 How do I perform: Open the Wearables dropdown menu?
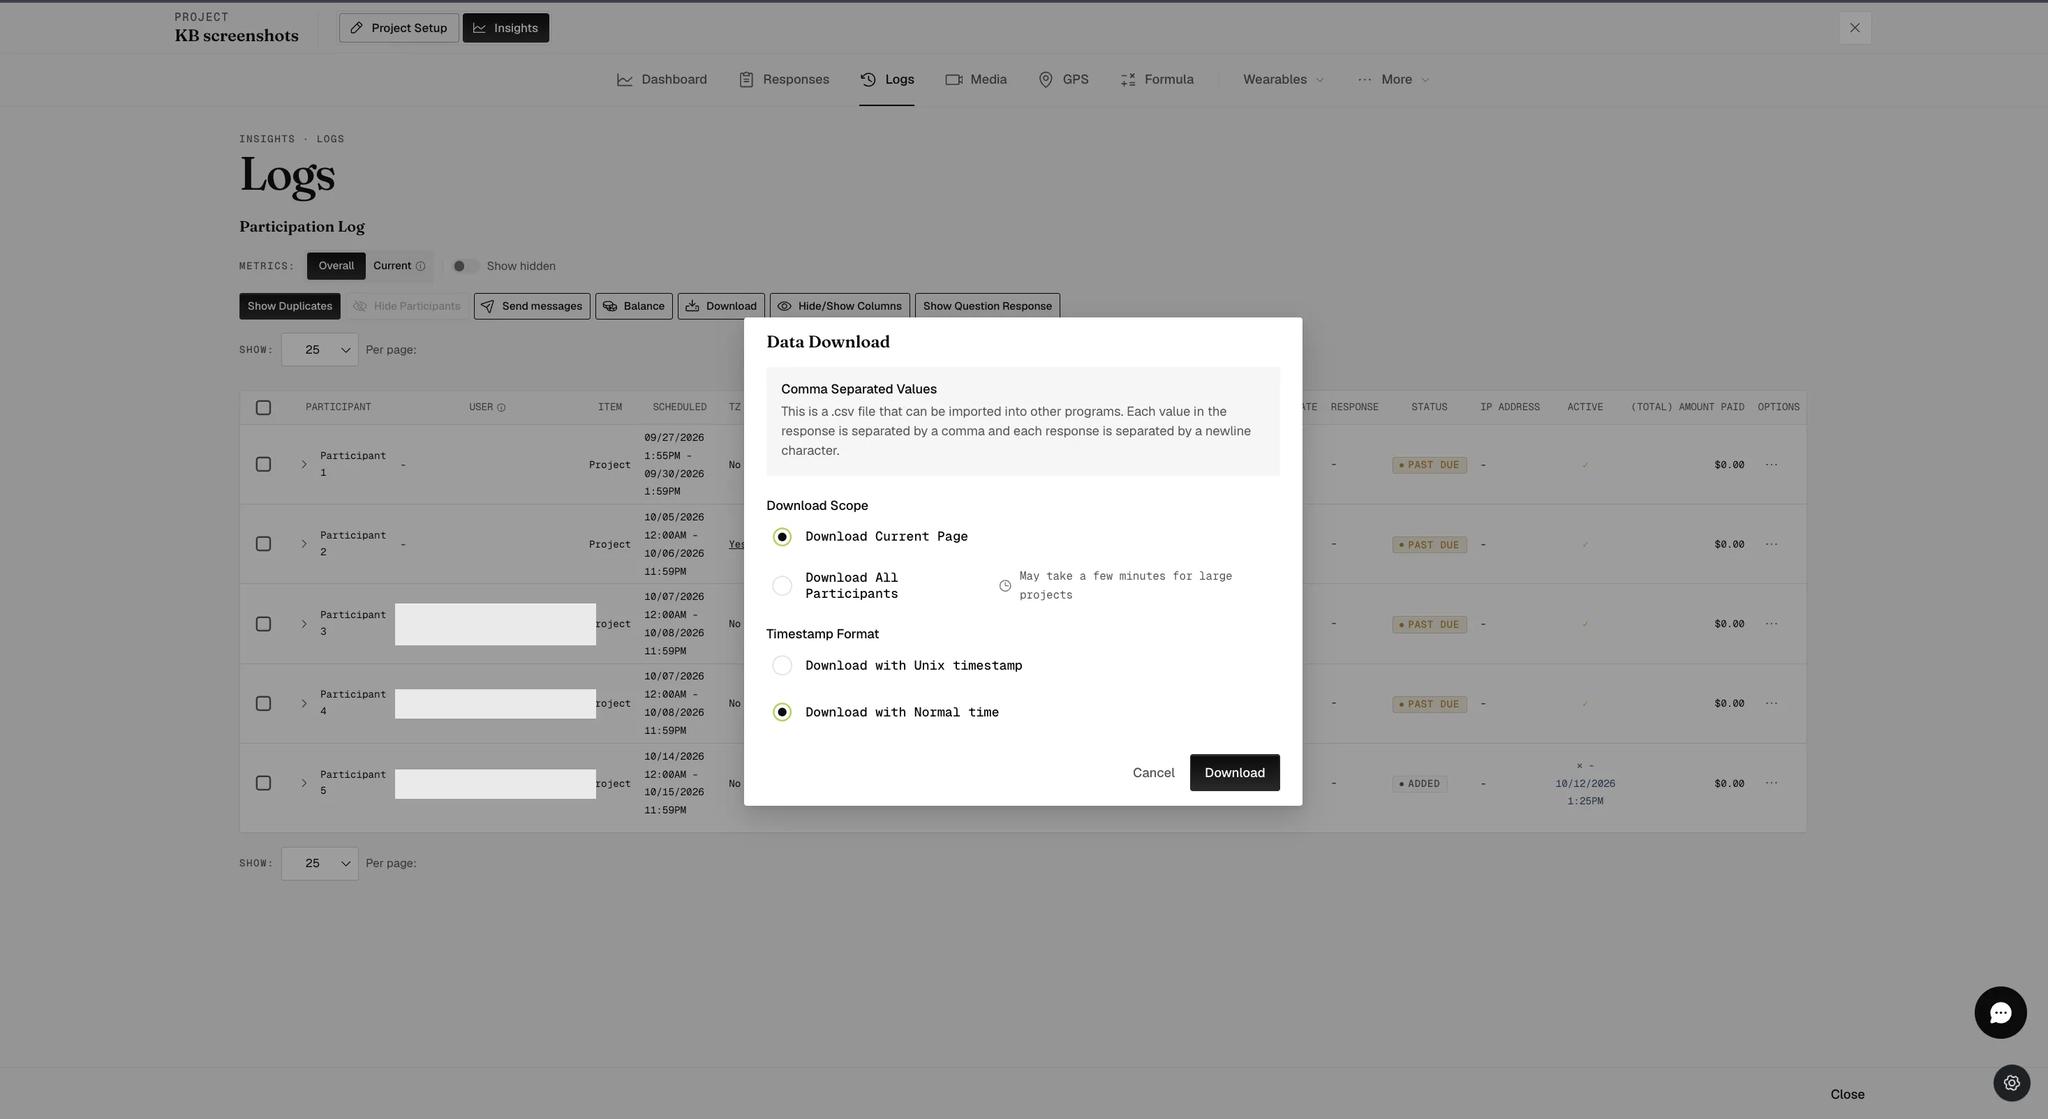click(x=1283, y=80)
